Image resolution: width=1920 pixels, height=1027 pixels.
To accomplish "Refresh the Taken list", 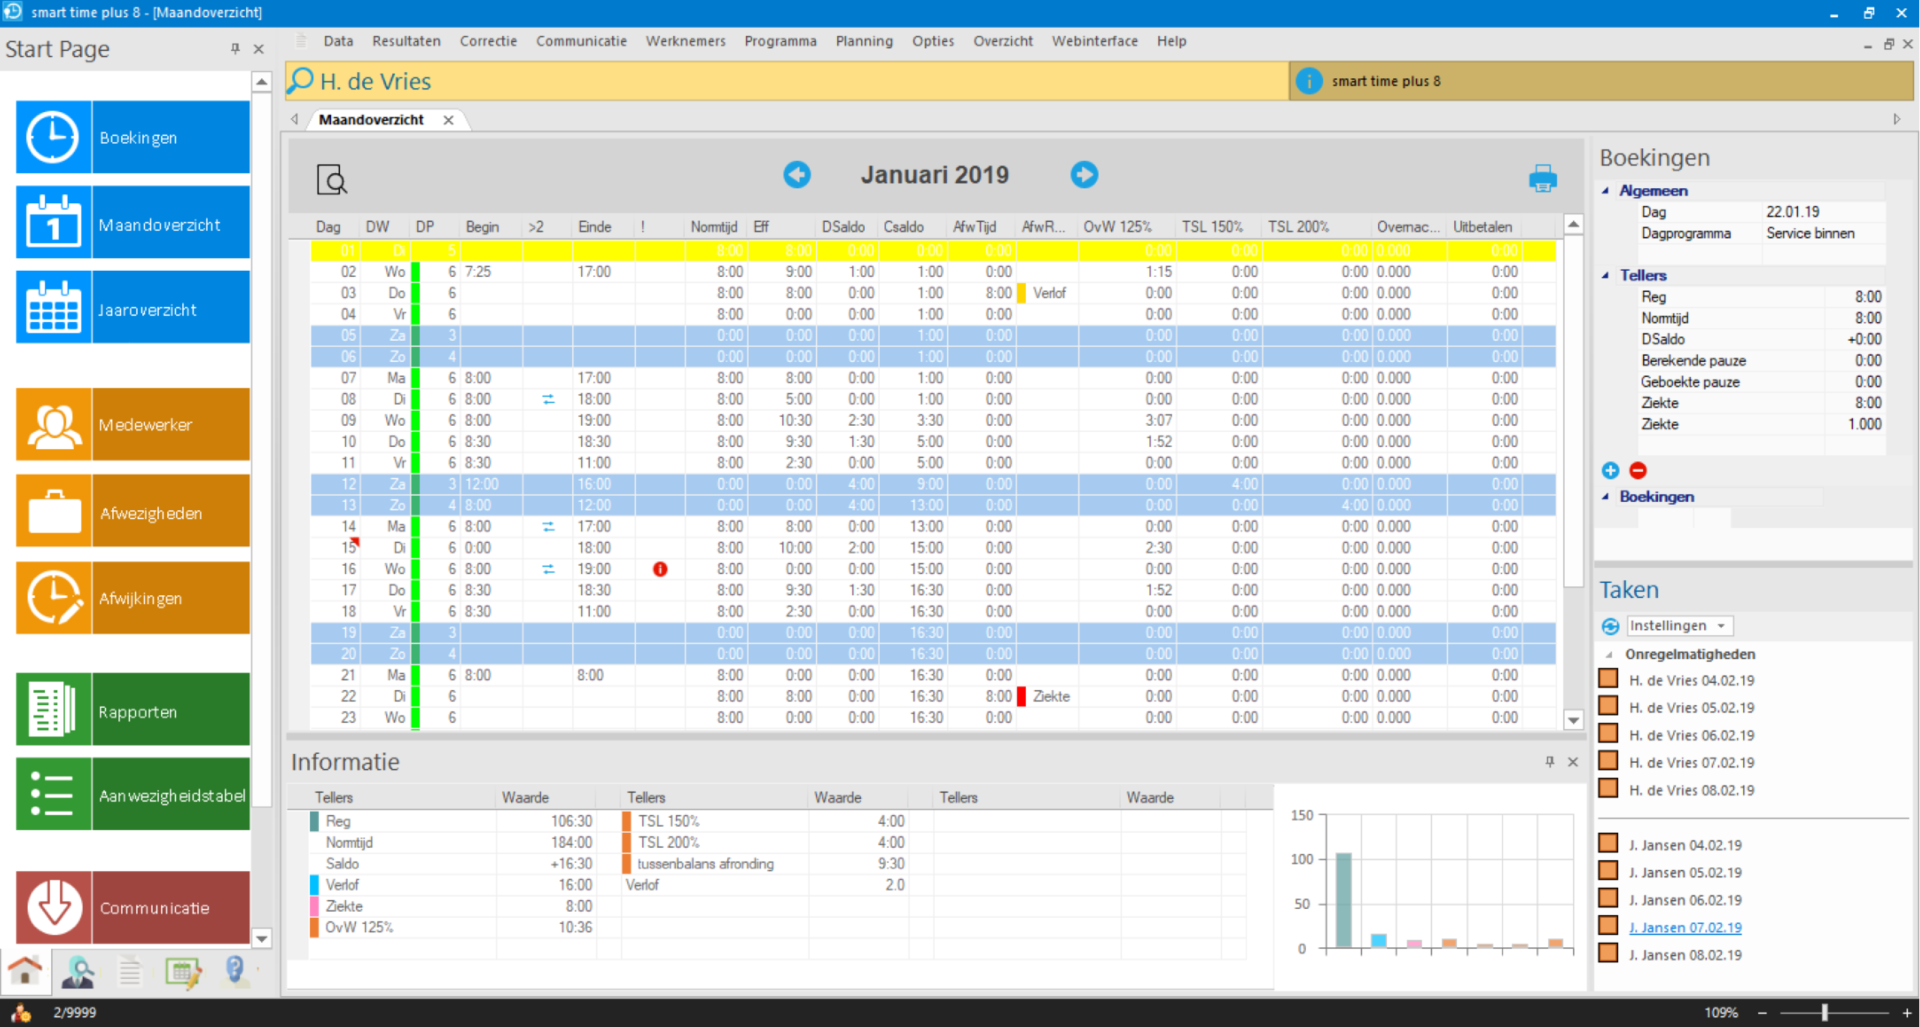I will 1610,626.
